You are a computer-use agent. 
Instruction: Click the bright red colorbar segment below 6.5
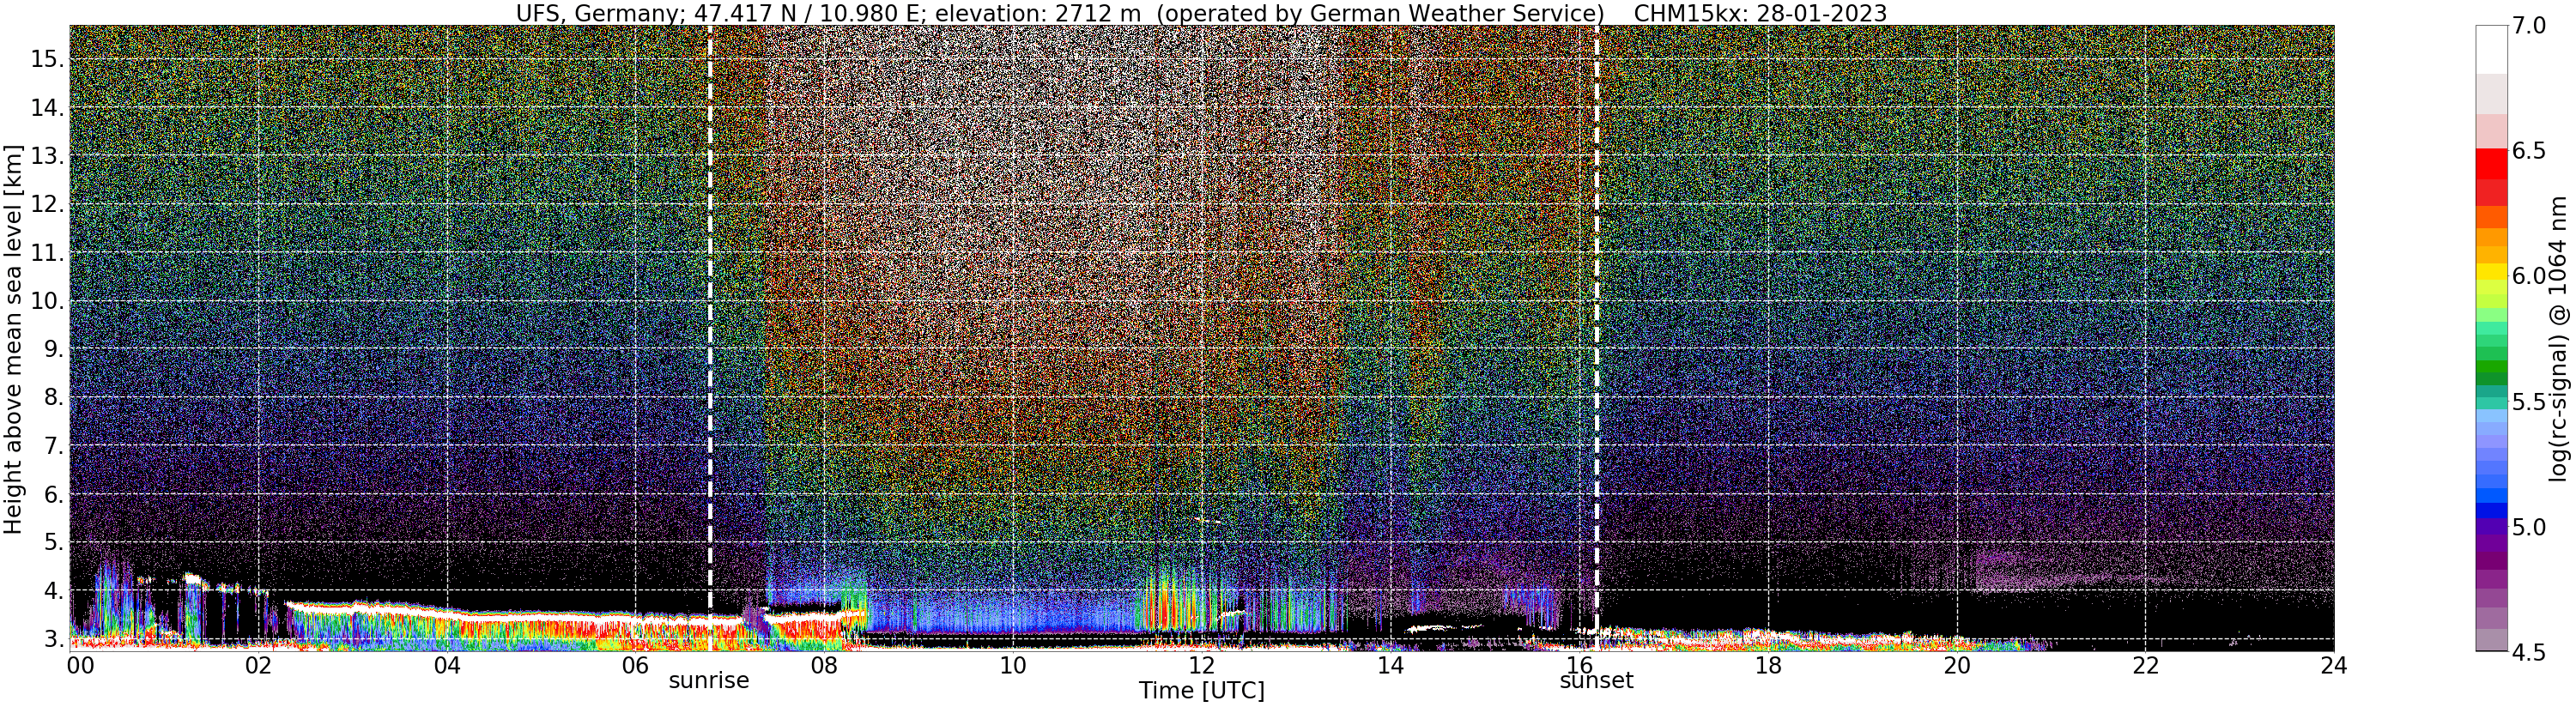click(x=2491, y=165)
